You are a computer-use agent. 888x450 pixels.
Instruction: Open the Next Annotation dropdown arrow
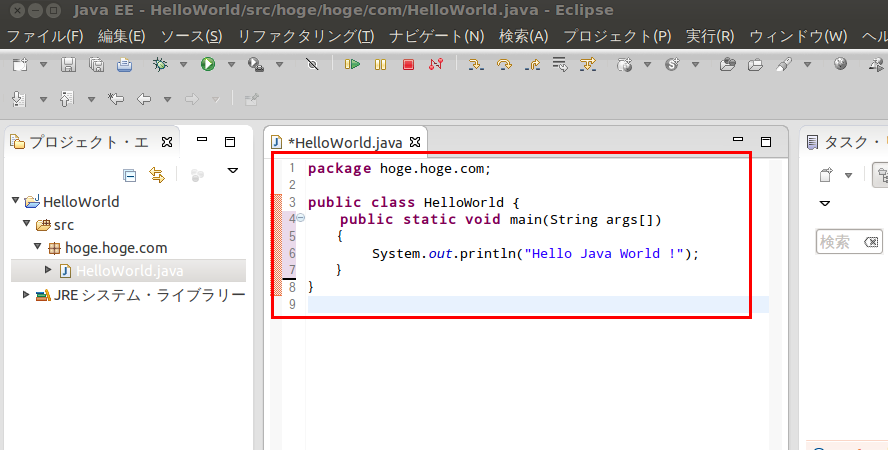click(x=43, y=100)
